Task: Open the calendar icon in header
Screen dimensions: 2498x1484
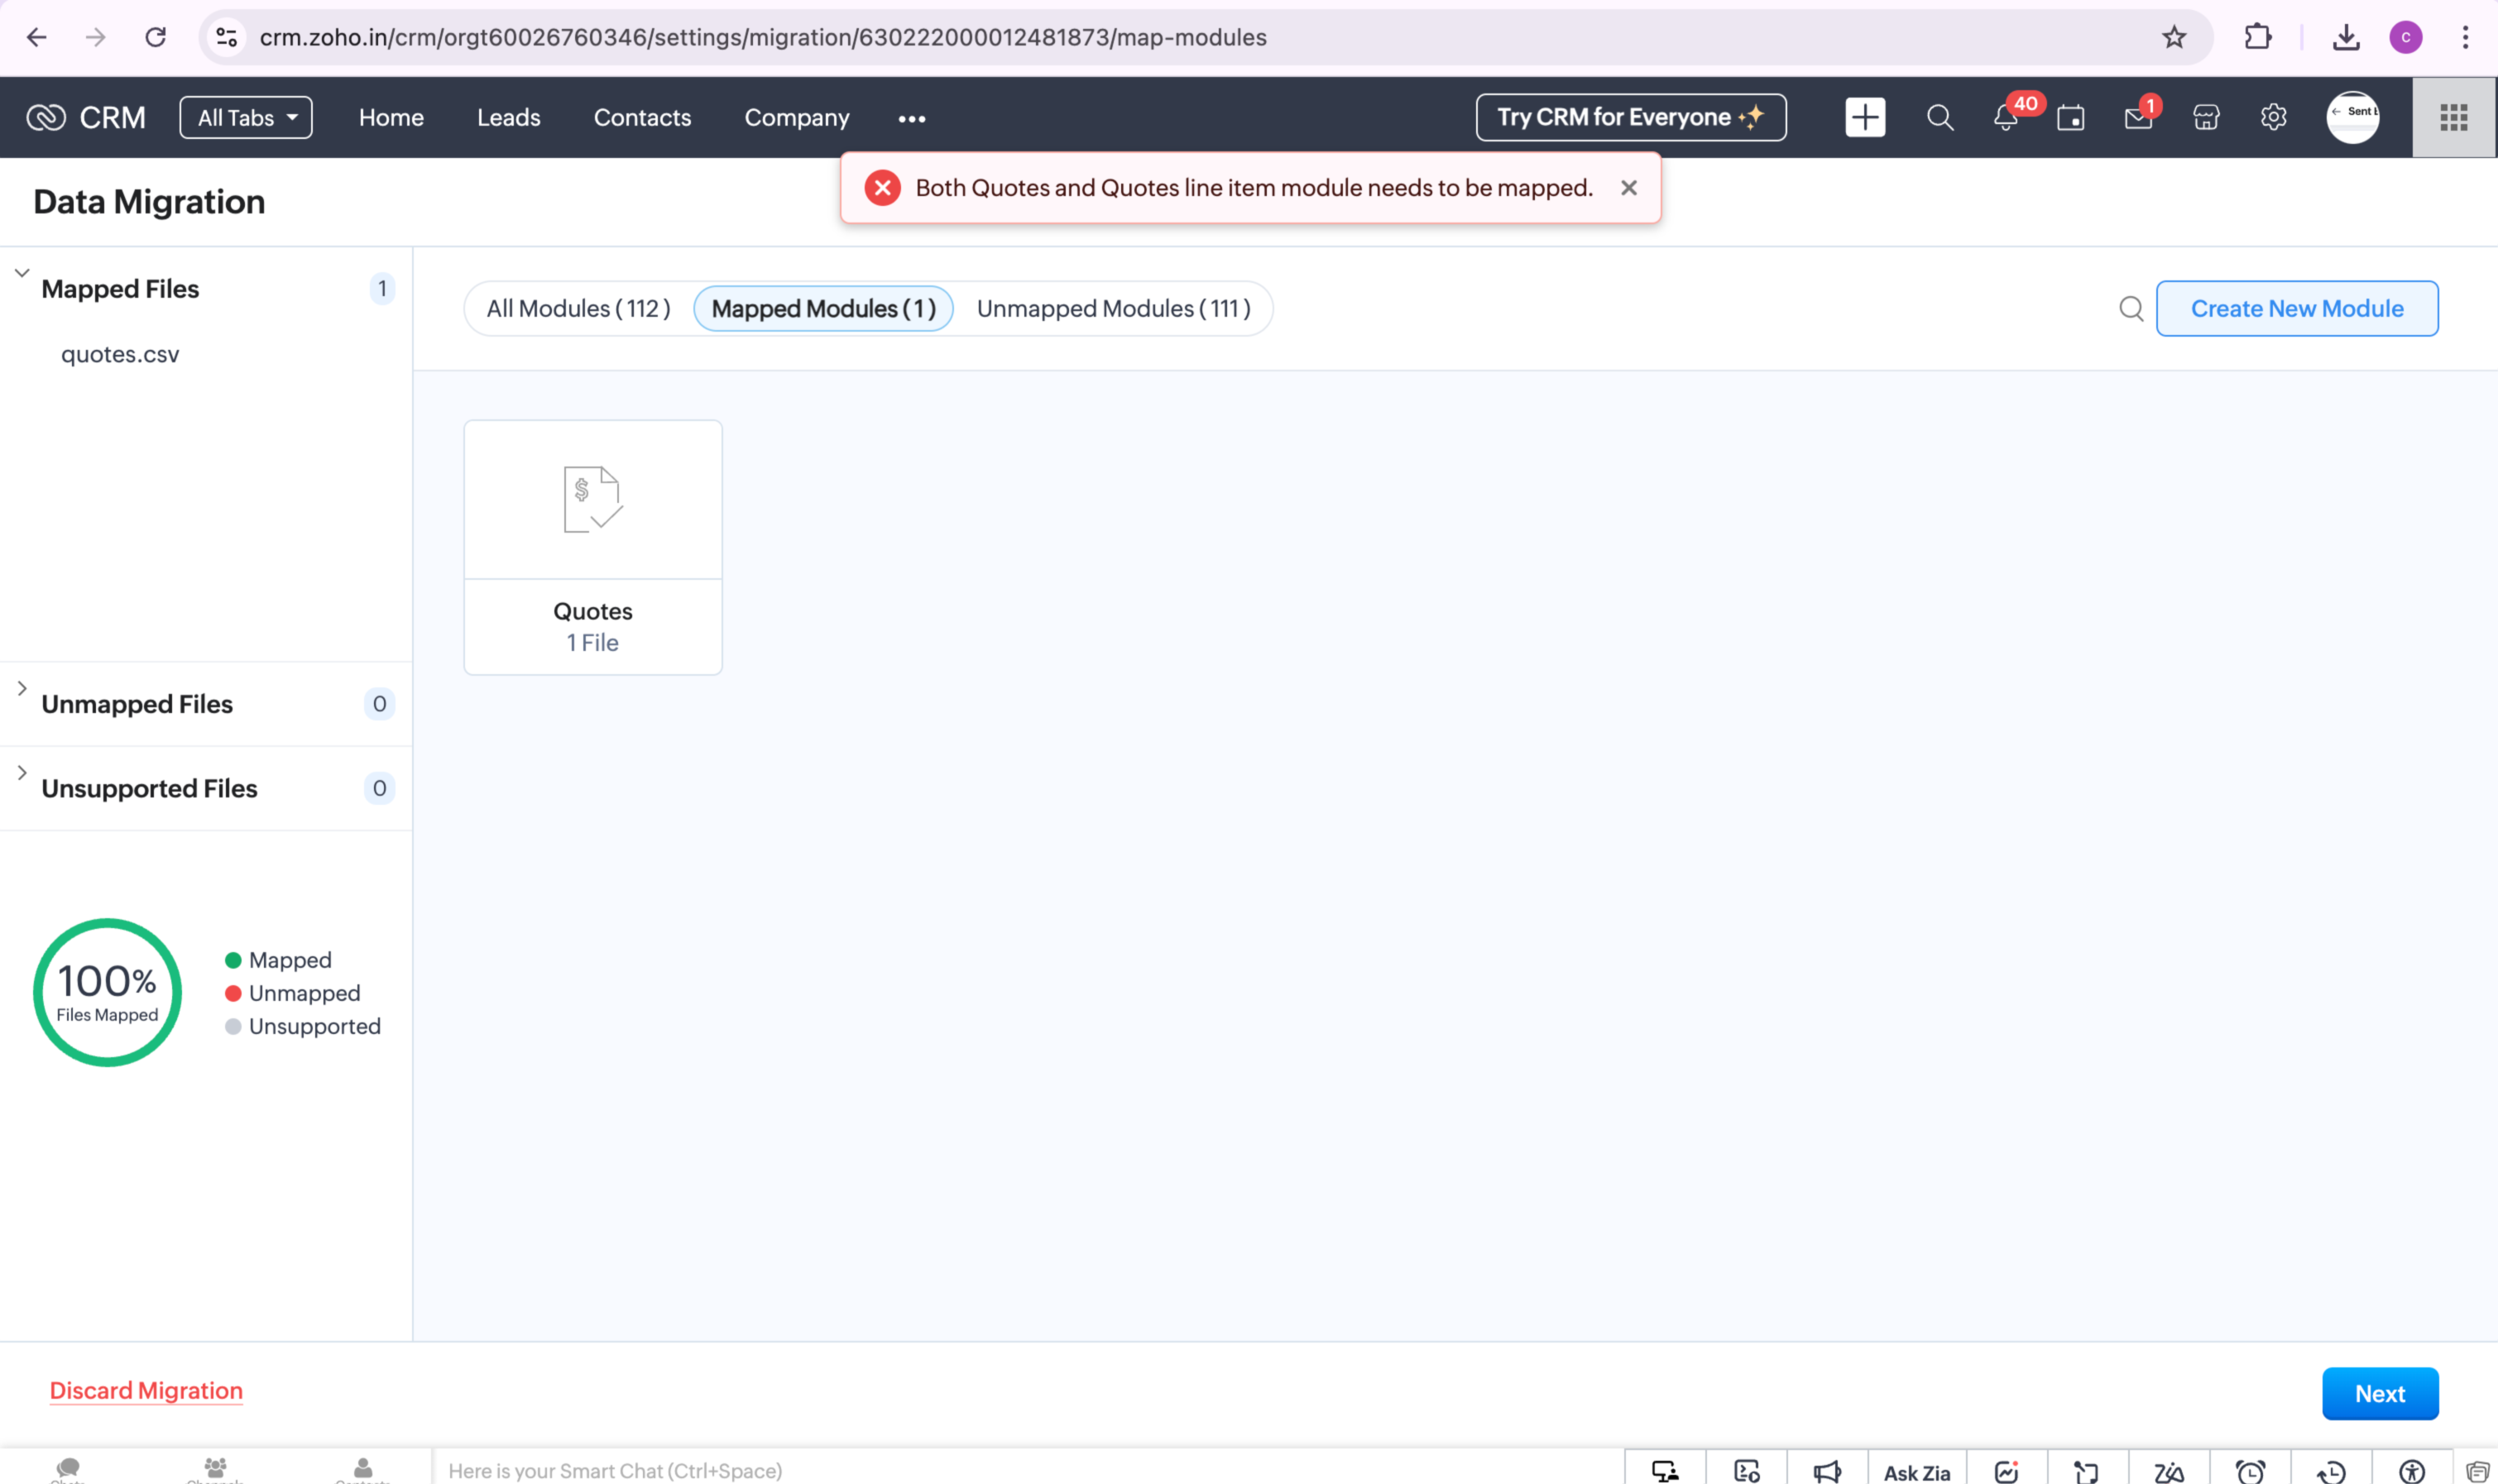Action: (2070, 118)
